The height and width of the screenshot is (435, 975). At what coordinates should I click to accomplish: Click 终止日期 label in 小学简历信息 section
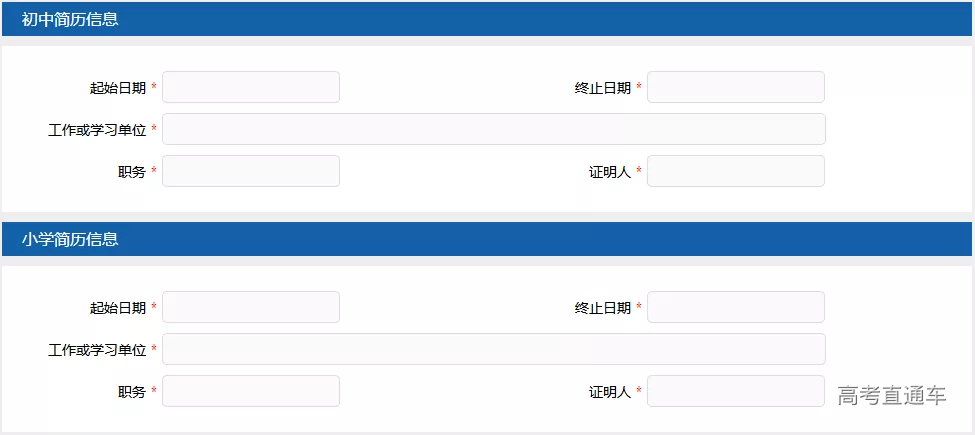[x=602, y=308]
